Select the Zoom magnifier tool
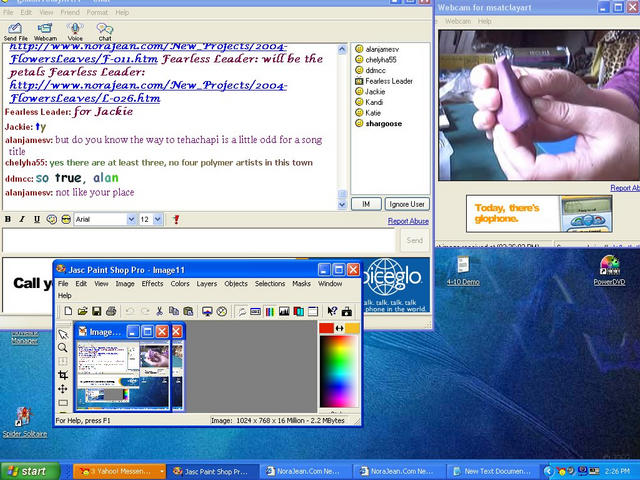 pos(63,348)
